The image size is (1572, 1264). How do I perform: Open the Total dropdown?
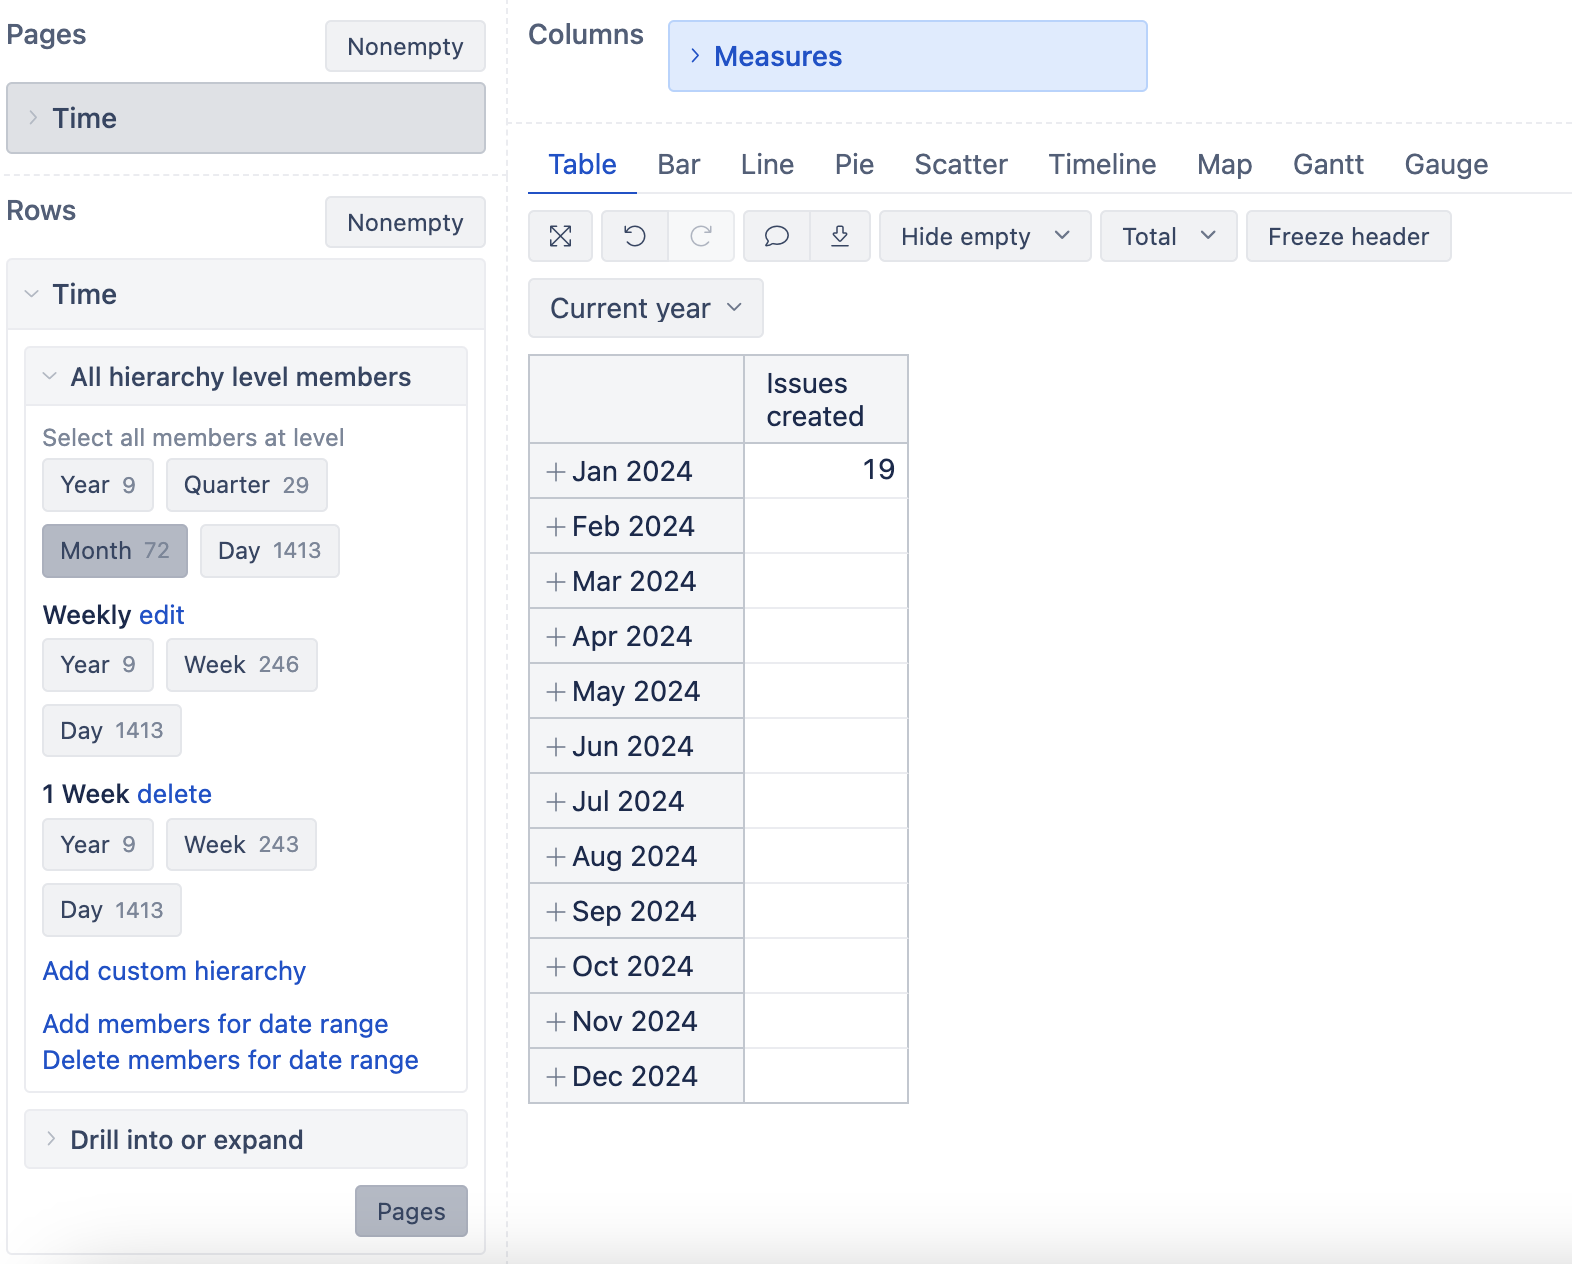click(x=1168, y=236)
